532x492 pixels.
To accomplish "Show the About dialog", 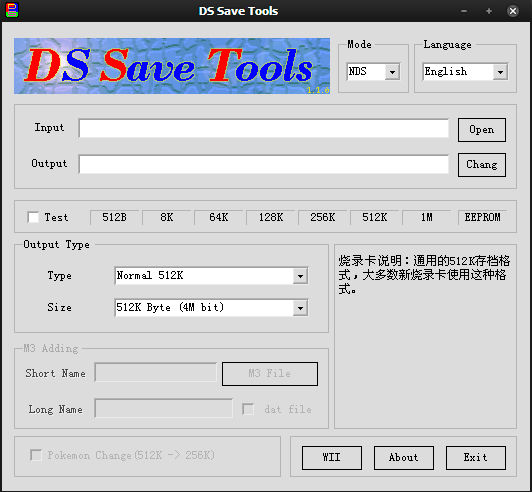I will tap(404, 458).
